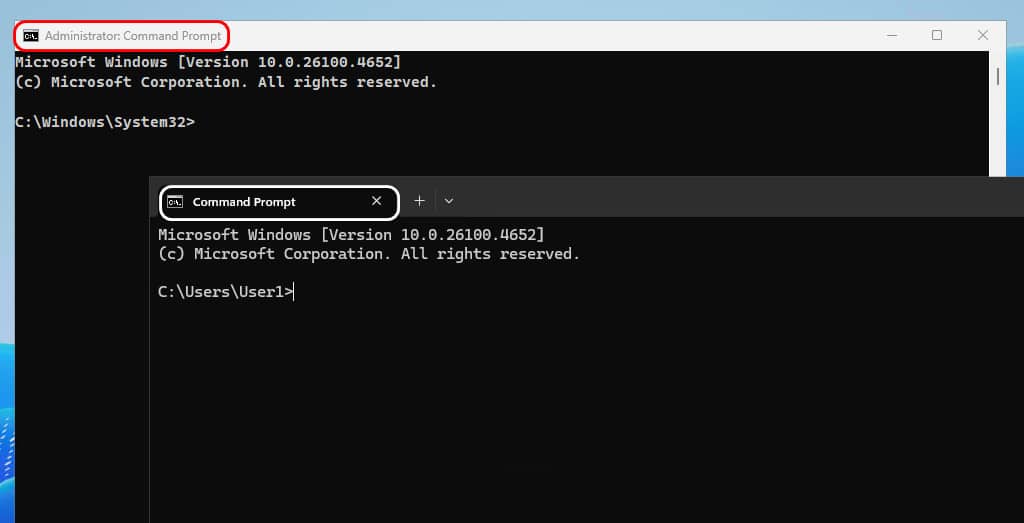Click the C:\Users\User1> prompt in Terminal

pyautogui.click(x=226, y=292)
